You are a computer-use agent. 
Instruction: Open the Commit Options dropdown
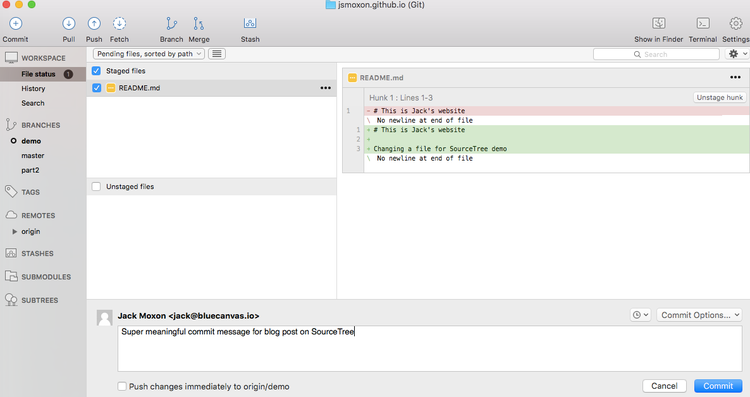pyautogui.click(x=699, y=315)
